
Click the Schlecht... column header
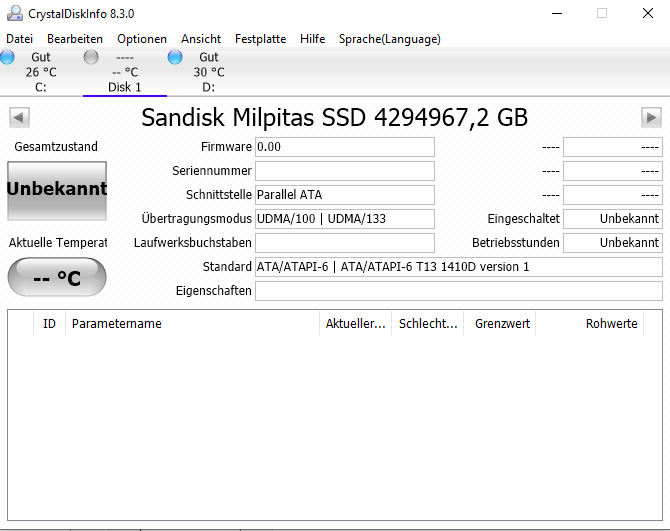[x=428, y=323]
